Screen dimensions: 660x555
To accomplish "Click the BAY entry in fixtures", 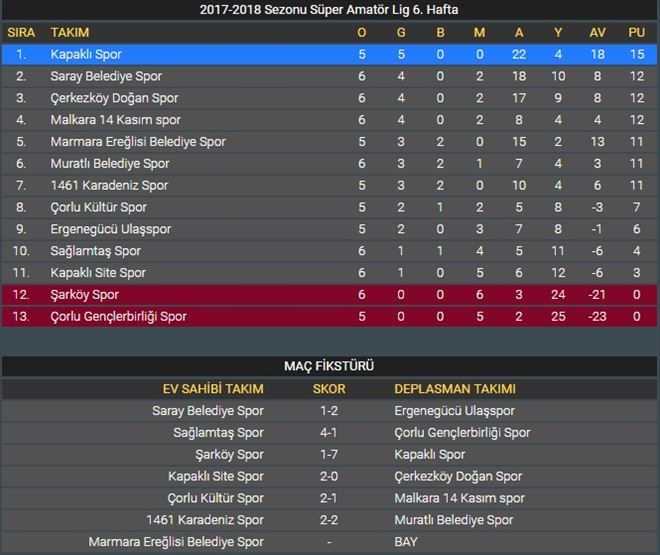I will pyautogui.click(x=406, y=542).
